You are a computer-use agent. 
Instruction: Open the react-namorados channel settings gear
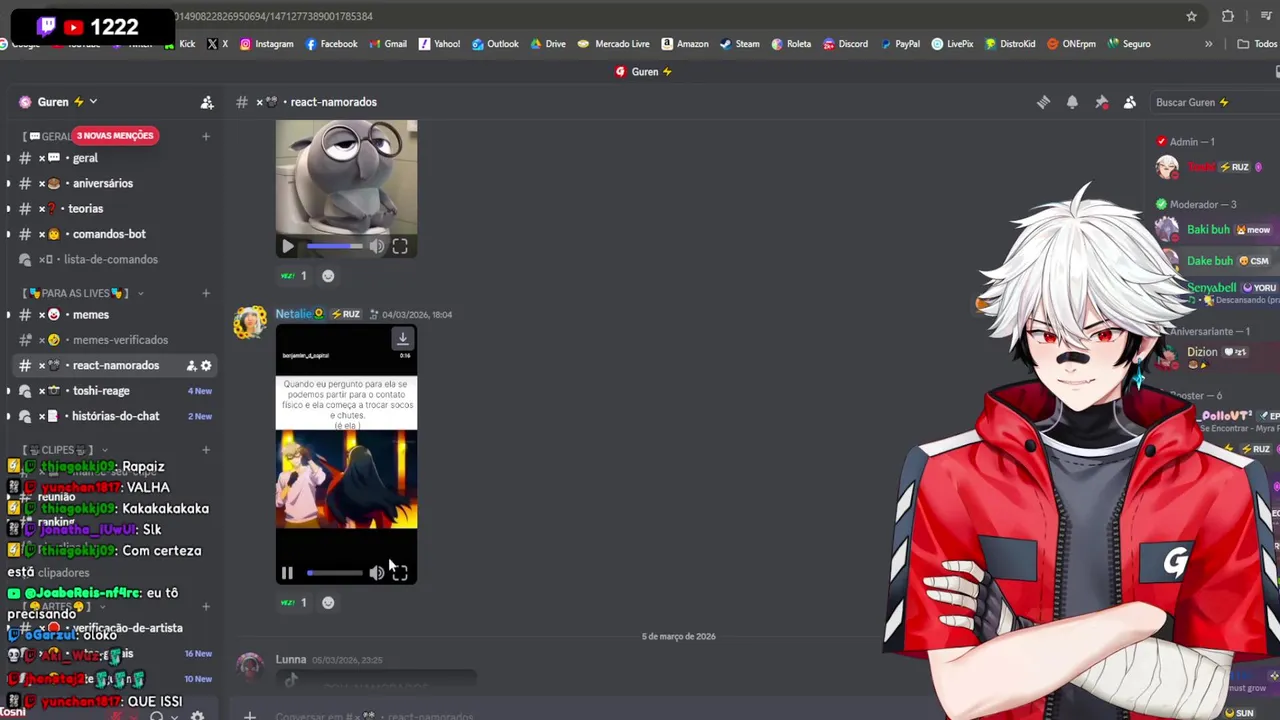(206, 365)
